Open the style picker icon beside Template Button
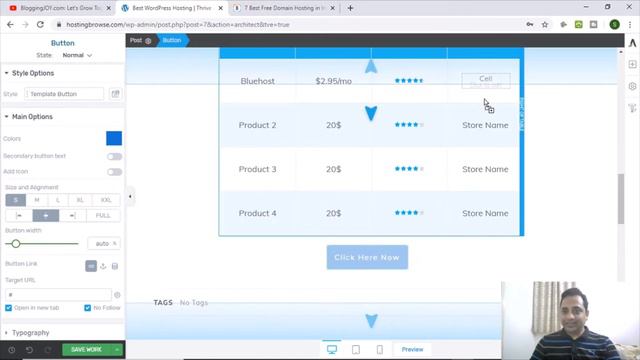640x360 pixels. 116,94
